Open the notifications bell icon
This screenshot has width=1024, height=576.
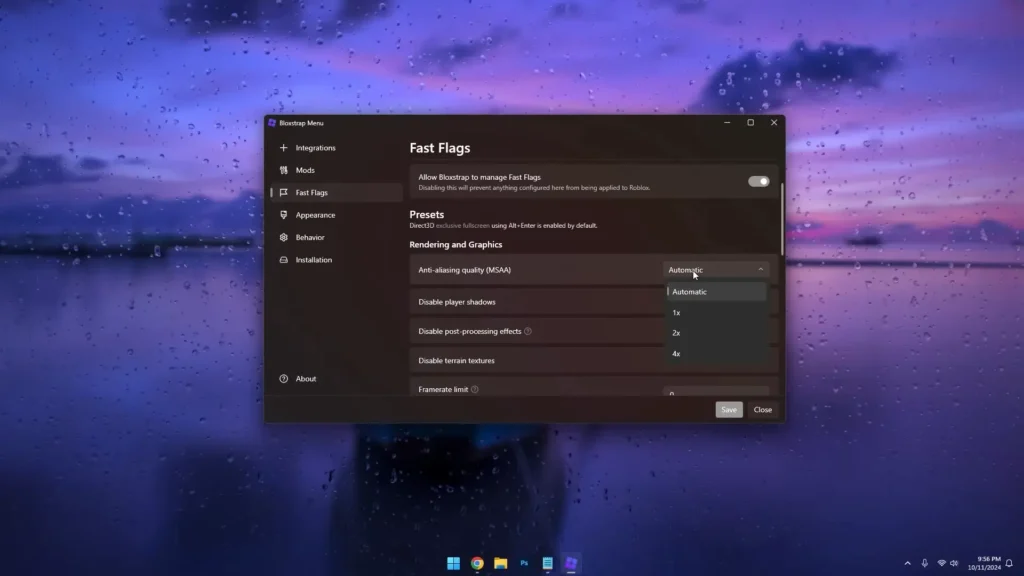click(x=1009, y=563)
